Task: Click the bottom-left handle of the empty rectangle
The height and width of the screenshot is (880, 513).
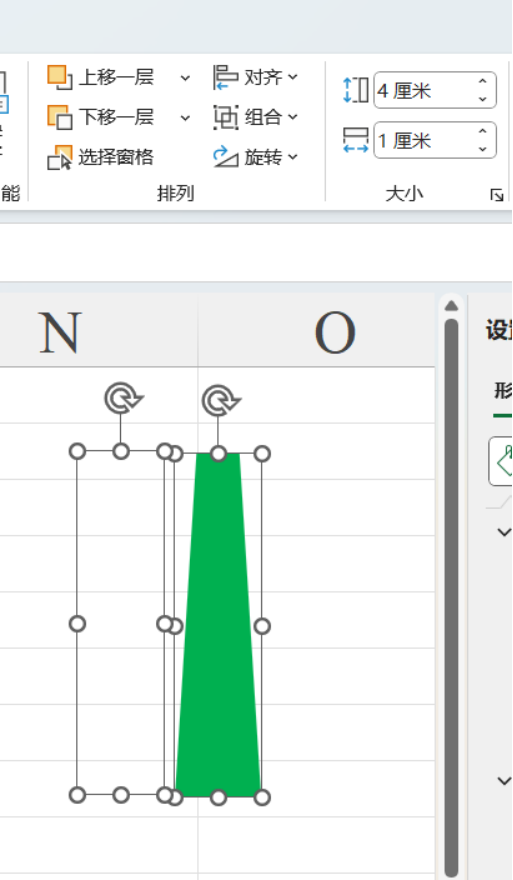Action: click(77, 795)
